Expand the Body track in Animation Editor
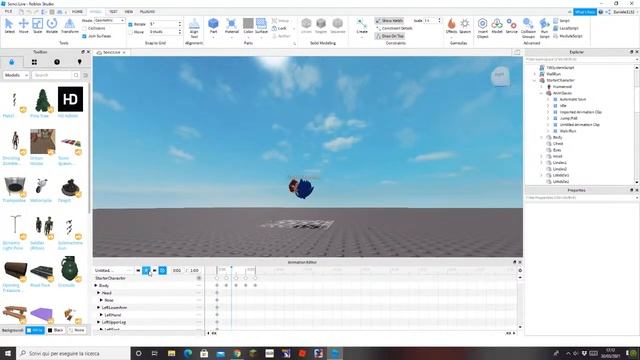The width and height of the screenshot is (640, 360). (x=96, y=285)
